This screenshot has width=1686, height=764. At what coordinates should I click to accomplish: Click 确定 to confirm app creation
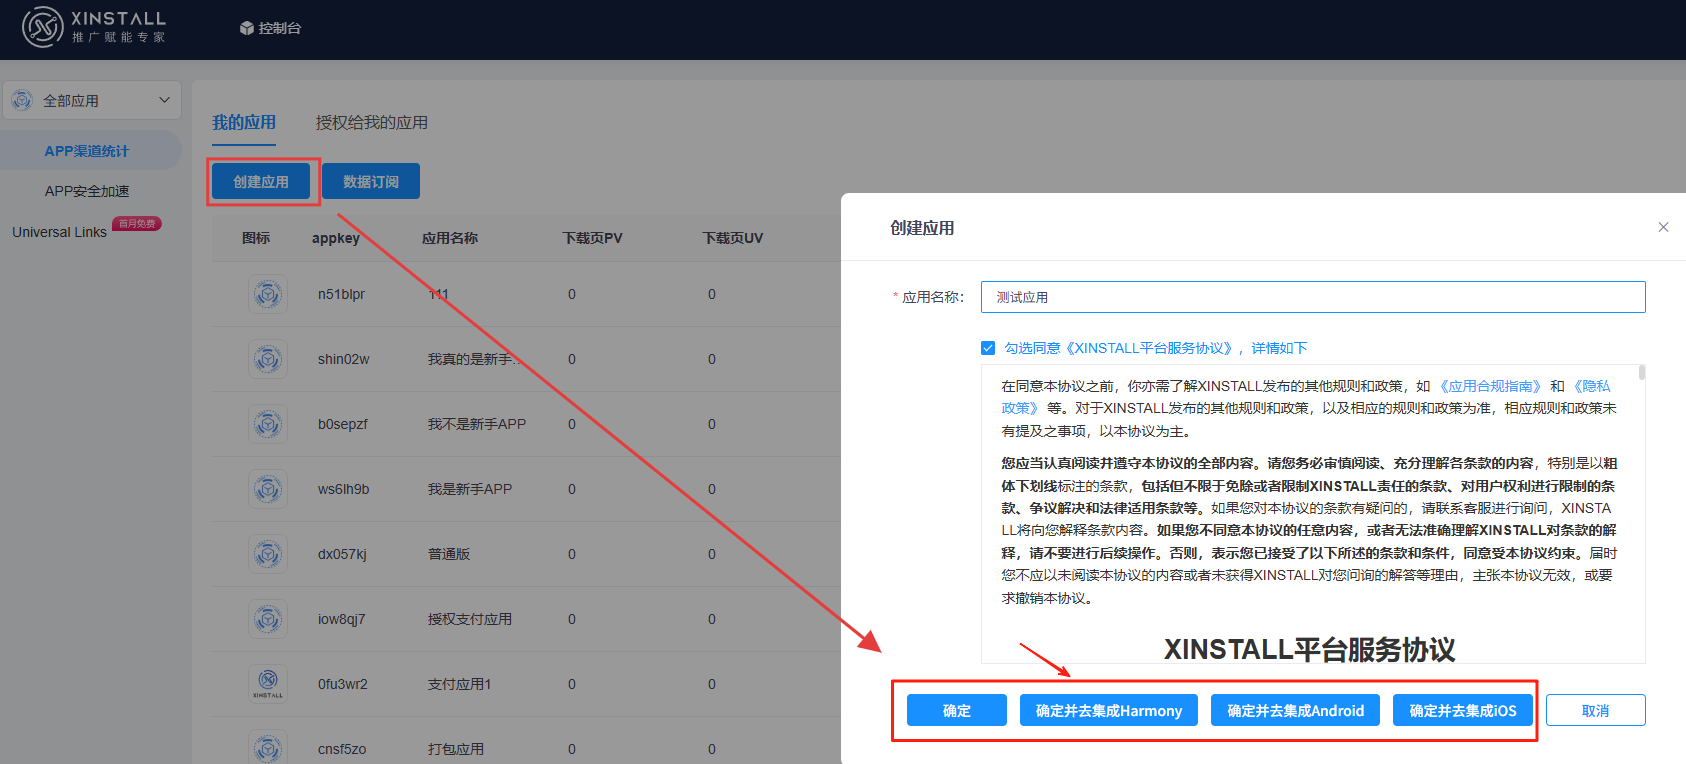click(957, 710)
